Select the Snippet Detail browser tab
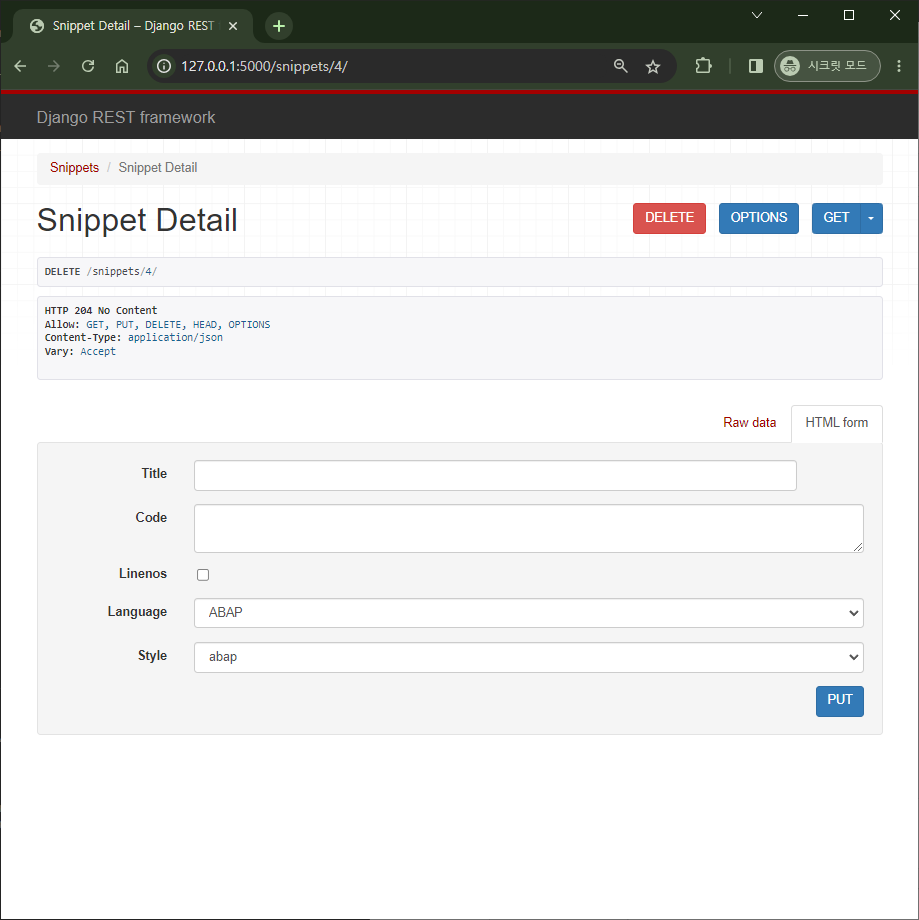Screen dimensions: 919x920 [x=135, y=26]
